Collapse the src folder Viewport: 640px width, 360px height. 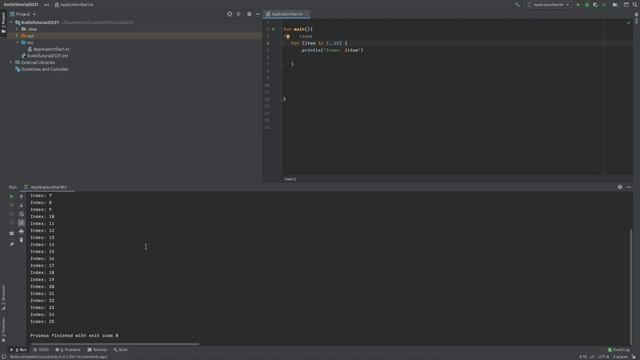point(17,42)
